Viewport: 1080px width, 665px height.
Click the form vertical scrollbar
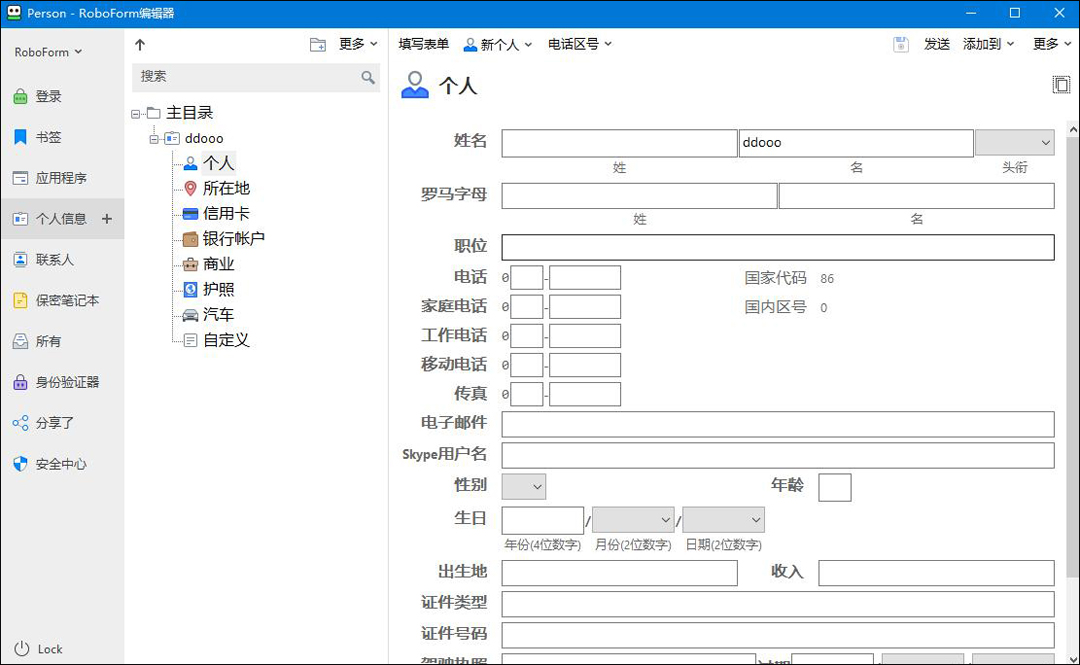tap(1073, 356)
